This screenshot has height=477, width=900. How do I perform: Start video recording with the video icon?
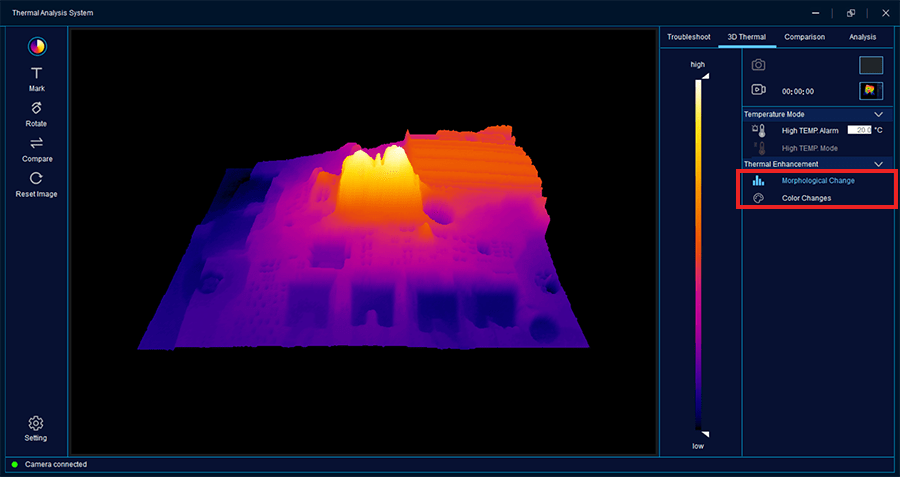759,90
